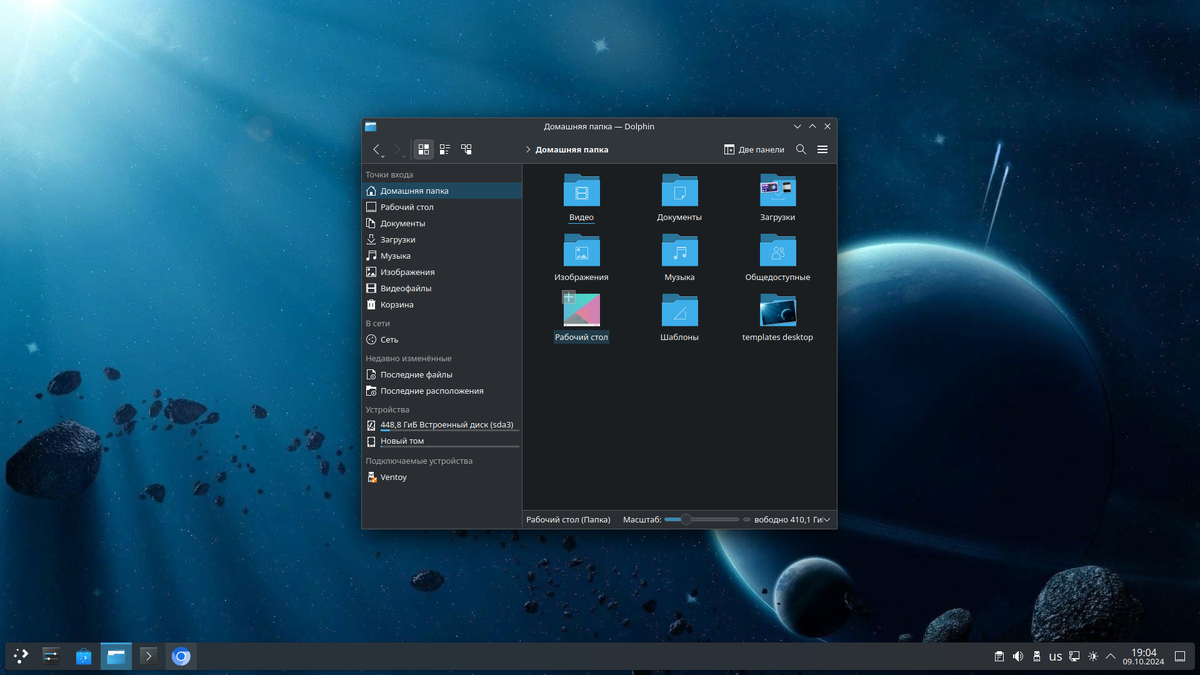Select Домашняя папка in the places sidebar
The image size is (1200, 675).
442,191
